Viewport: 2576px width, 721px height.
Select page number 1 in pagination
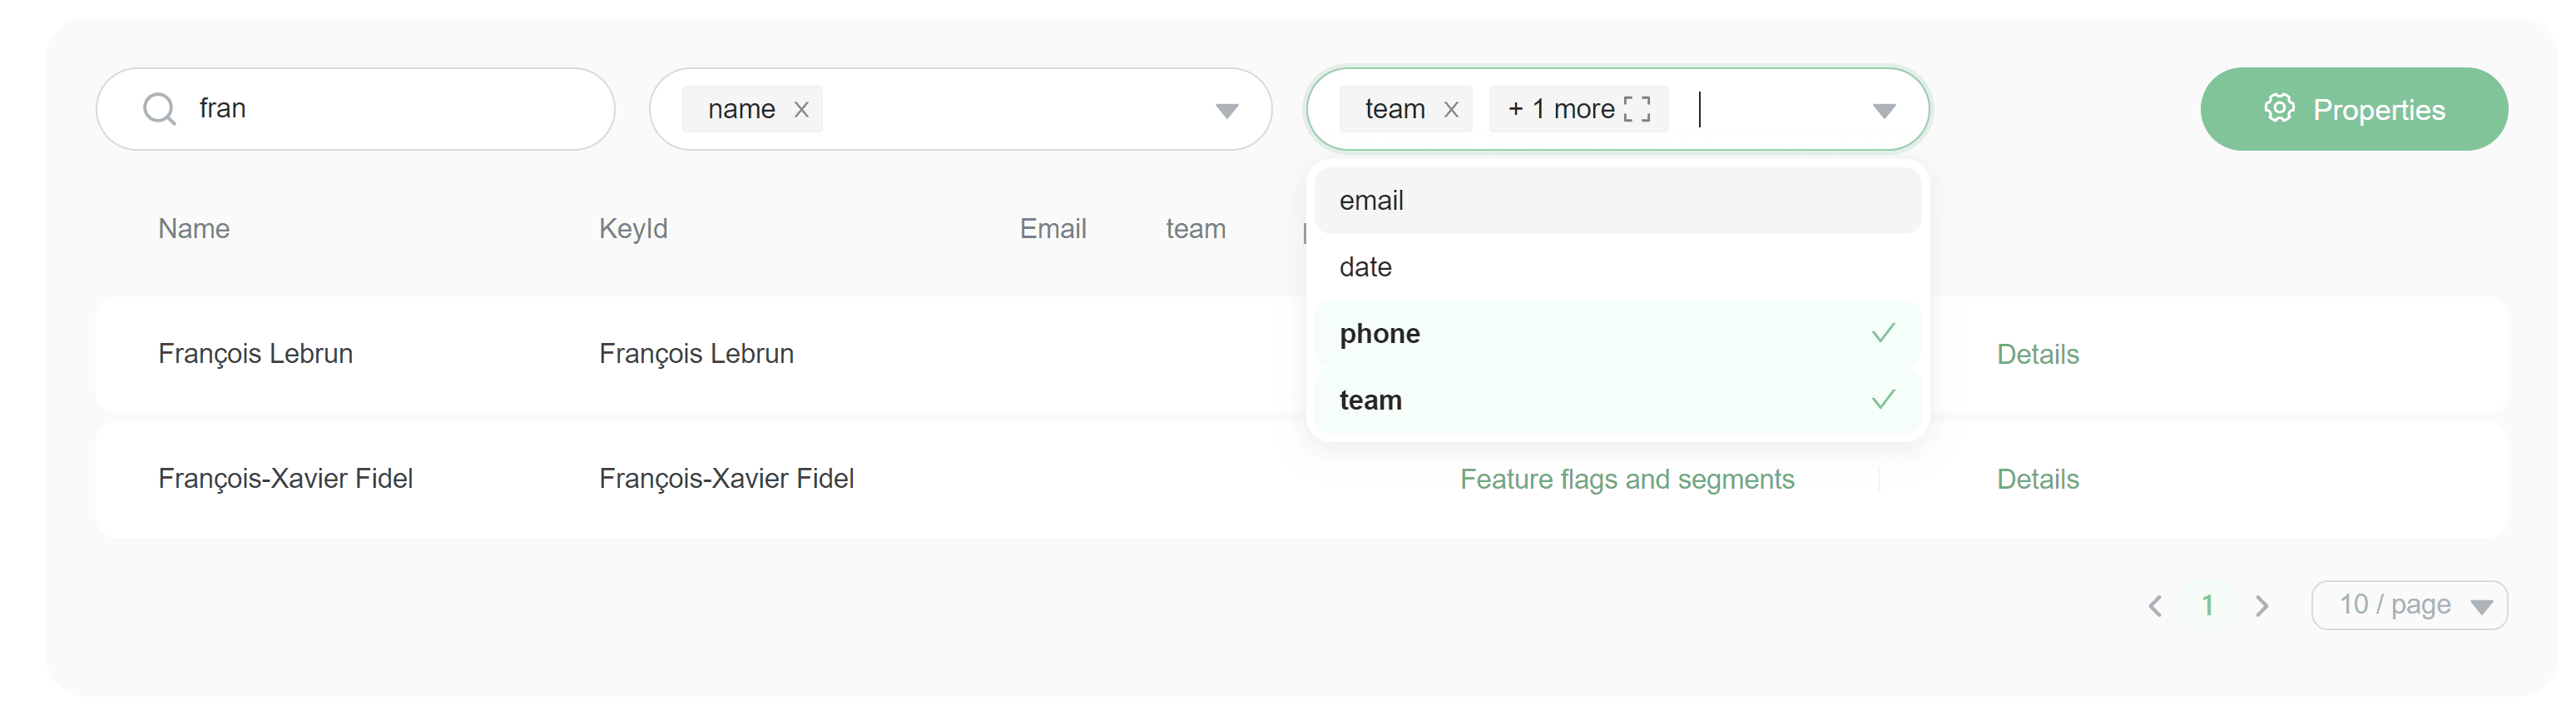tap(2207, 606)
